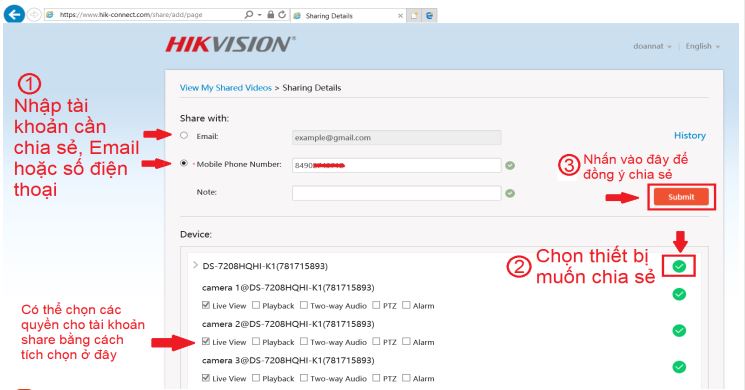Toggle green share check for camera 1
Image resolution: width=745 pixels, height=390 pixels.
point(679,294)
